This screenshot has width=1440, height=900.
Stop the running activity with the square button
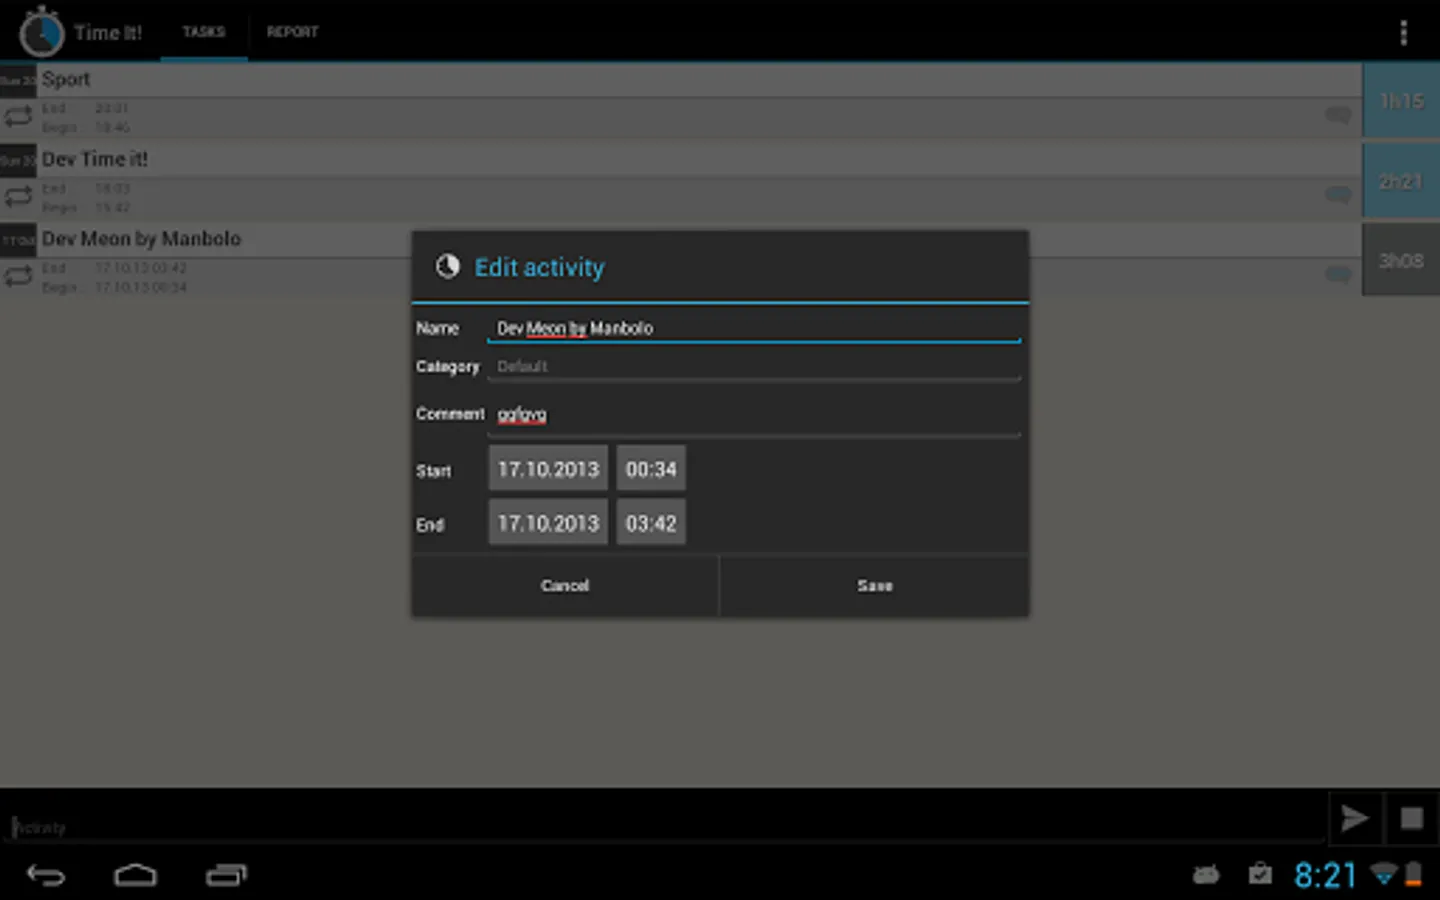(x=1412, y=818)
